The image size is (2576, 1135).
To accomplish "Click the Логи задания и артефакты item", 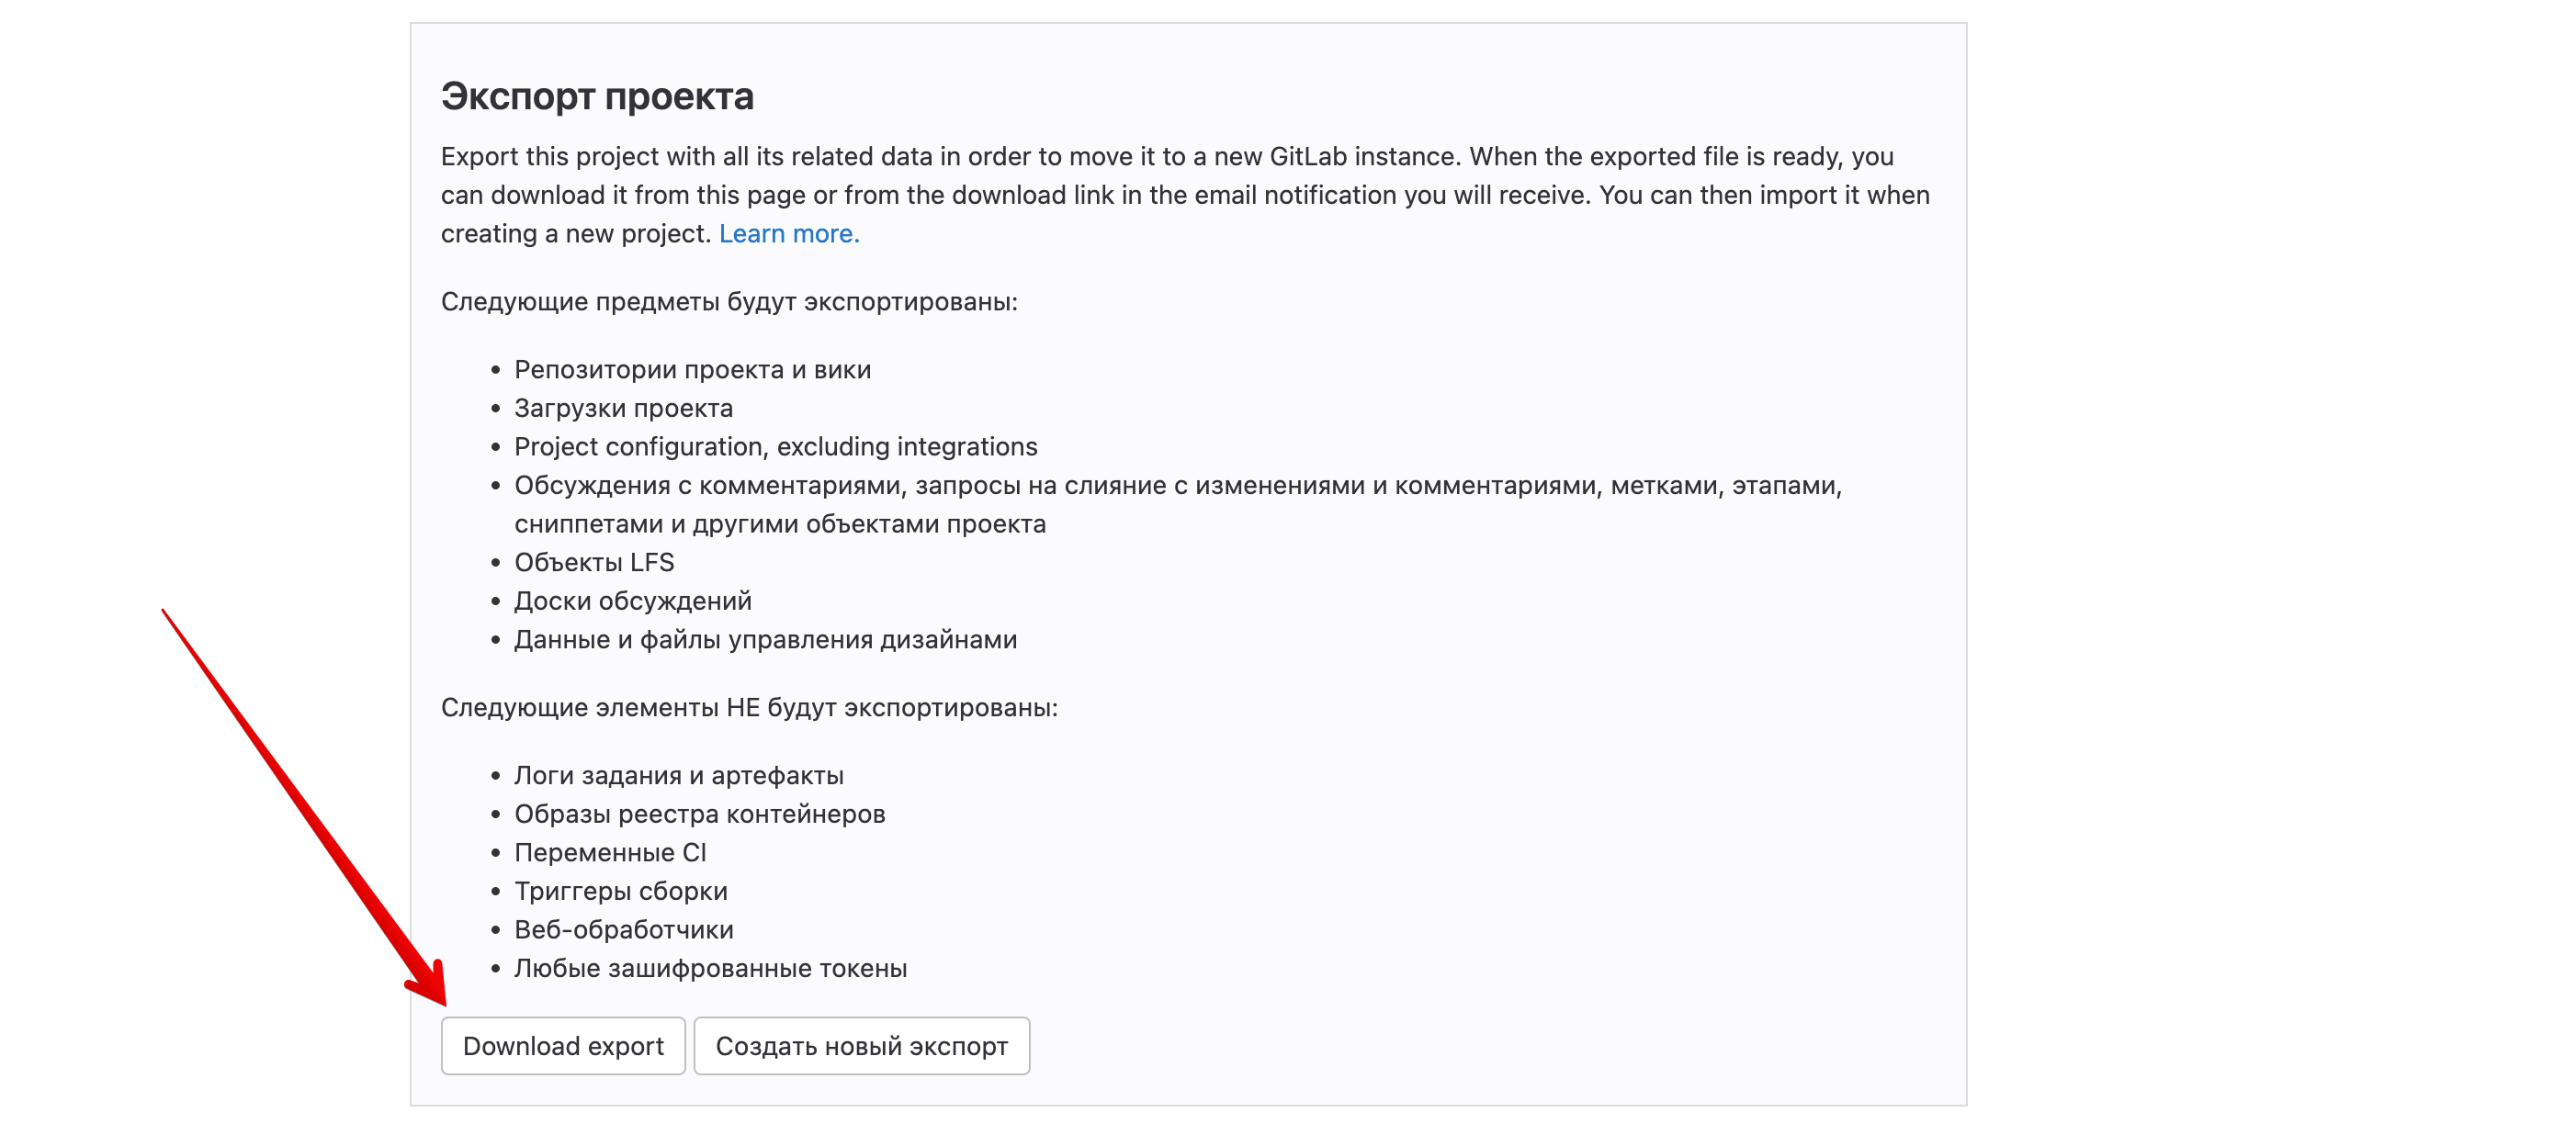I will [678, 775].
